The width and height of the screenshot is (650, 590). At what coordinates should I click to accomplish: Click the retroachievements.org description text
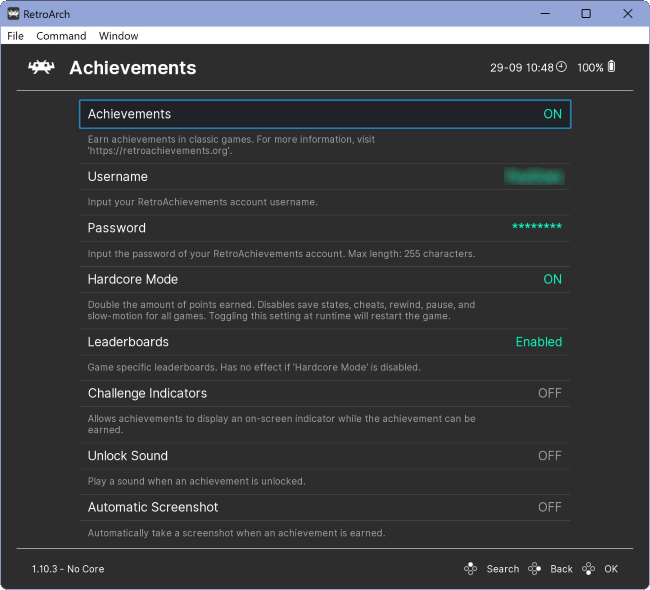pos(231,145)
